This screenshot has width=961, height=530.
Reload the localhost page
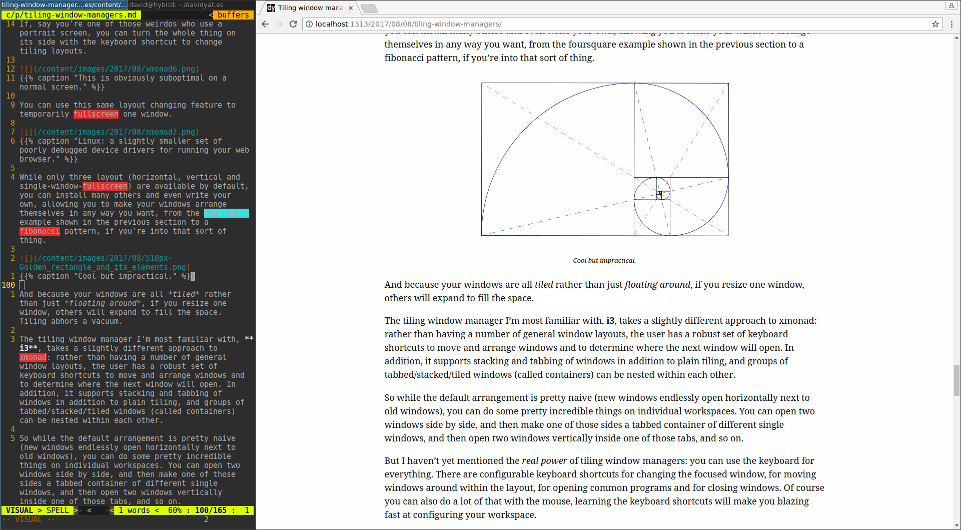point(294,24)
